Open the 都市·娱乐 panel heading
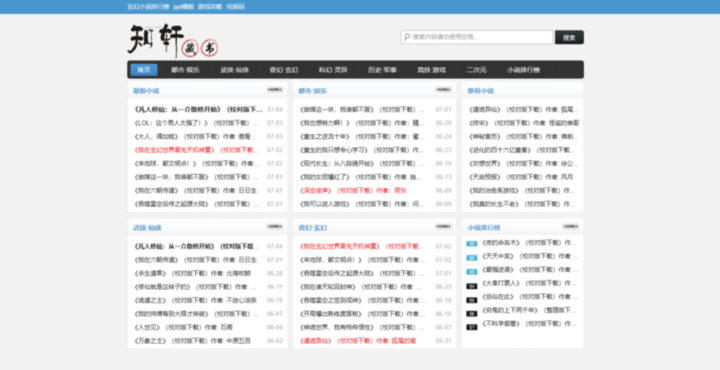The height and width of the screenshot is (370, 720). [313, 91]
